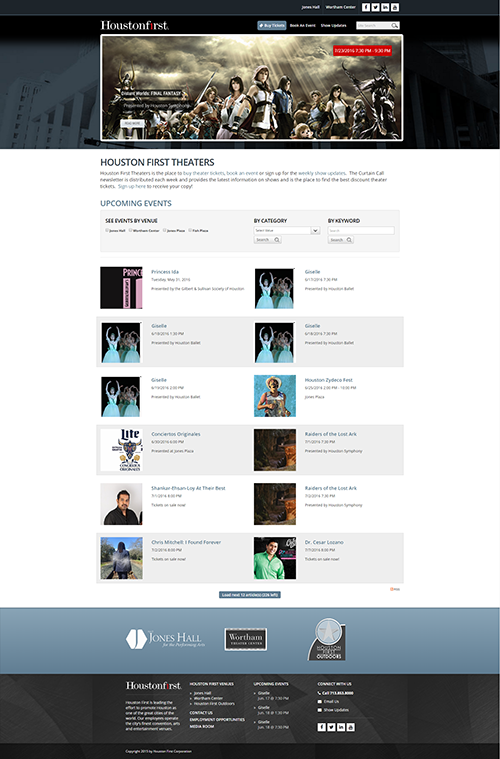The width and height of the screenshot is (500, 759).
Task: Click Search button under By Category
Action: (x=268, y=240)
